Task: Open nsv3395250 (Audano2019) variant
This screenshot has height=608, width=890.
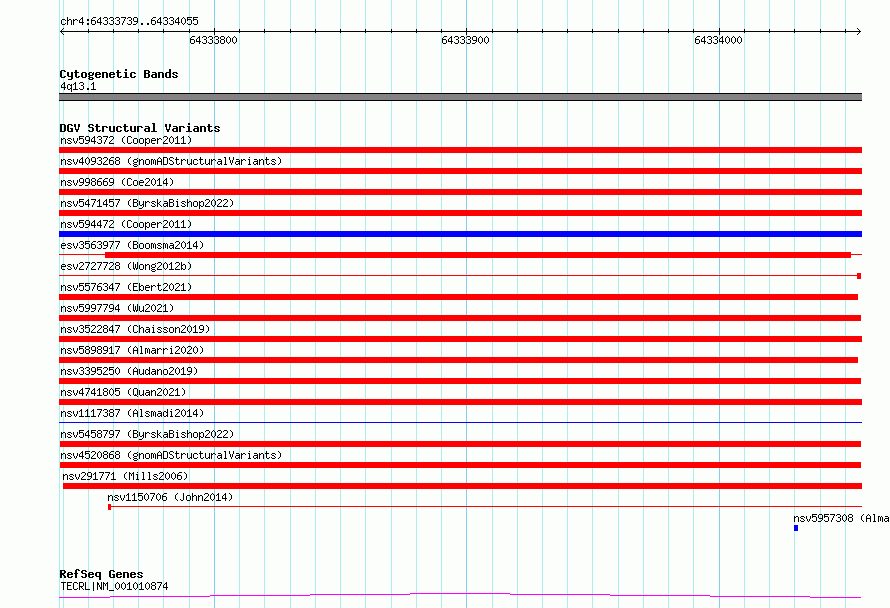Action: coord(129,371)
